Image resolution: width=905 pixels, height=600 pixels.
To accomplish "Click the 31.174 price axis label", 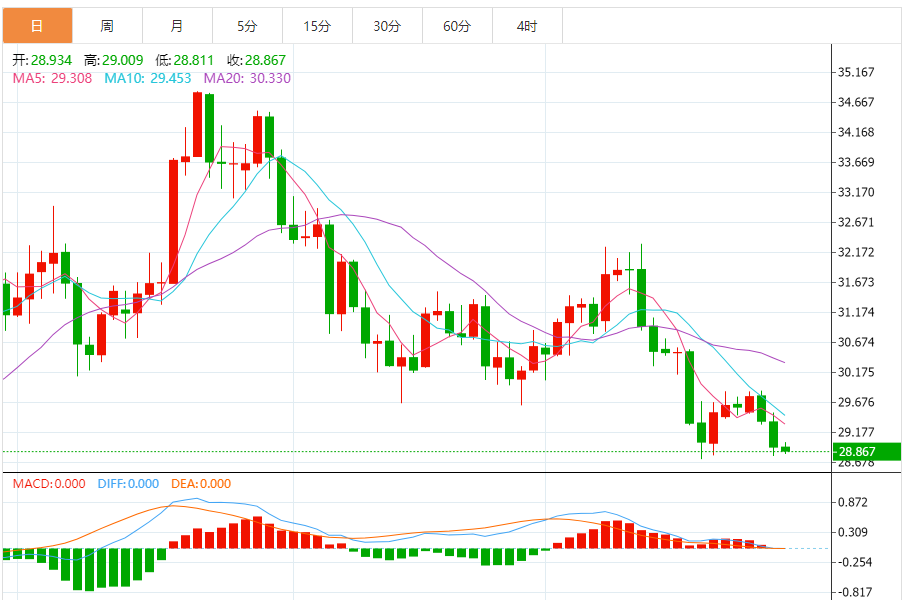I will click(856, 312).
